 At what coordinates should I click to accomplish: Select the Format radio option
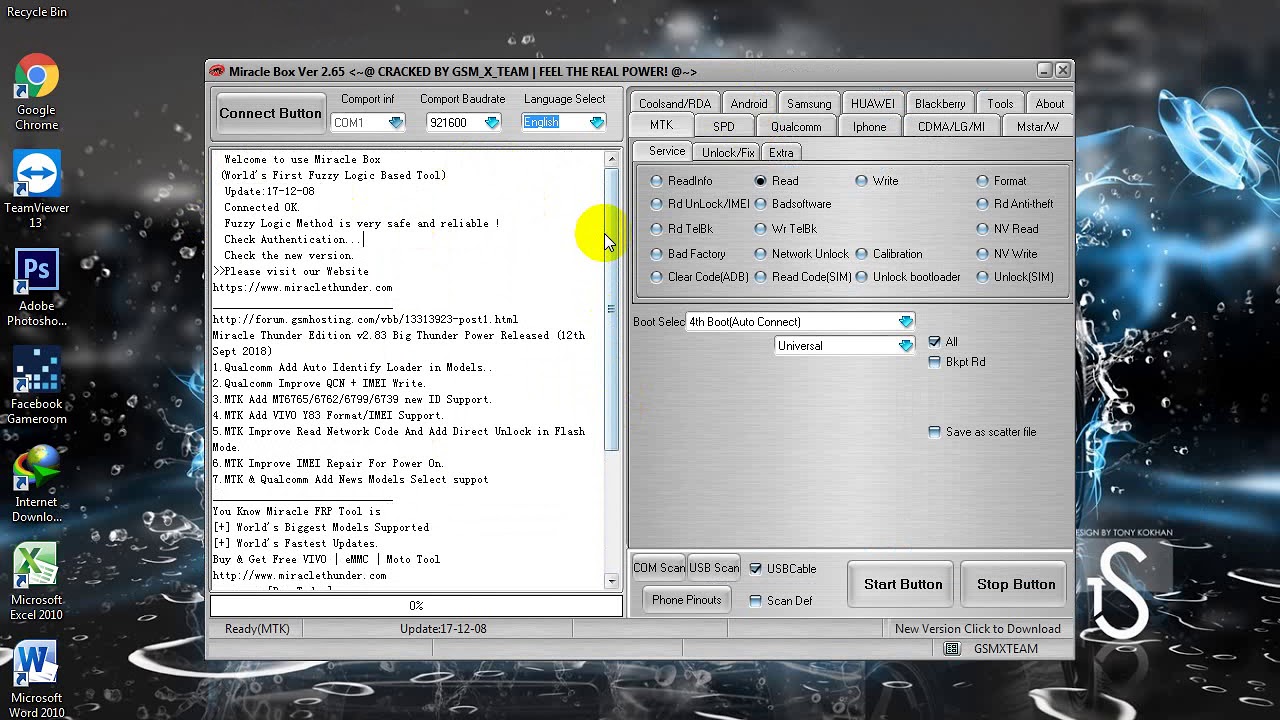(1002, 181)
